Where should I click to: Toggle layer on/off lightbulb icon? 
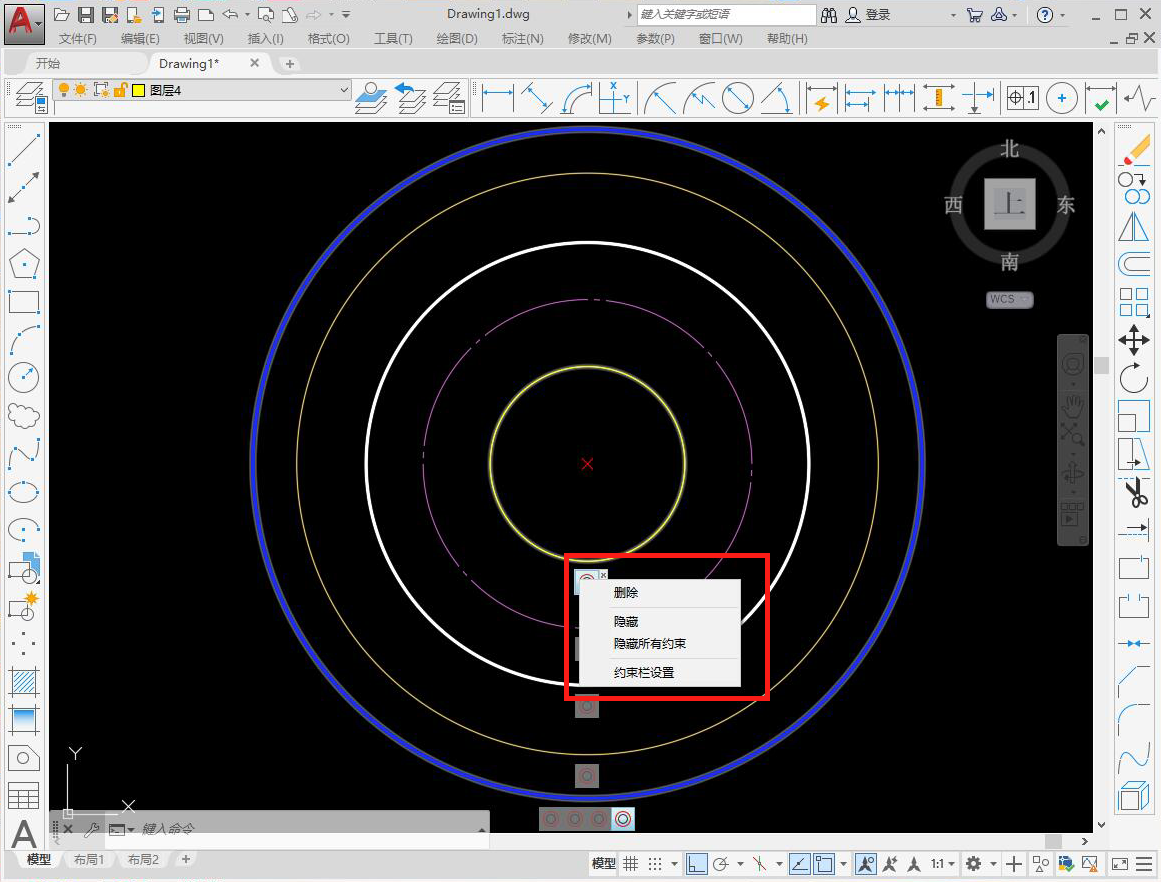pyautogui.click(x=64, y=90)
